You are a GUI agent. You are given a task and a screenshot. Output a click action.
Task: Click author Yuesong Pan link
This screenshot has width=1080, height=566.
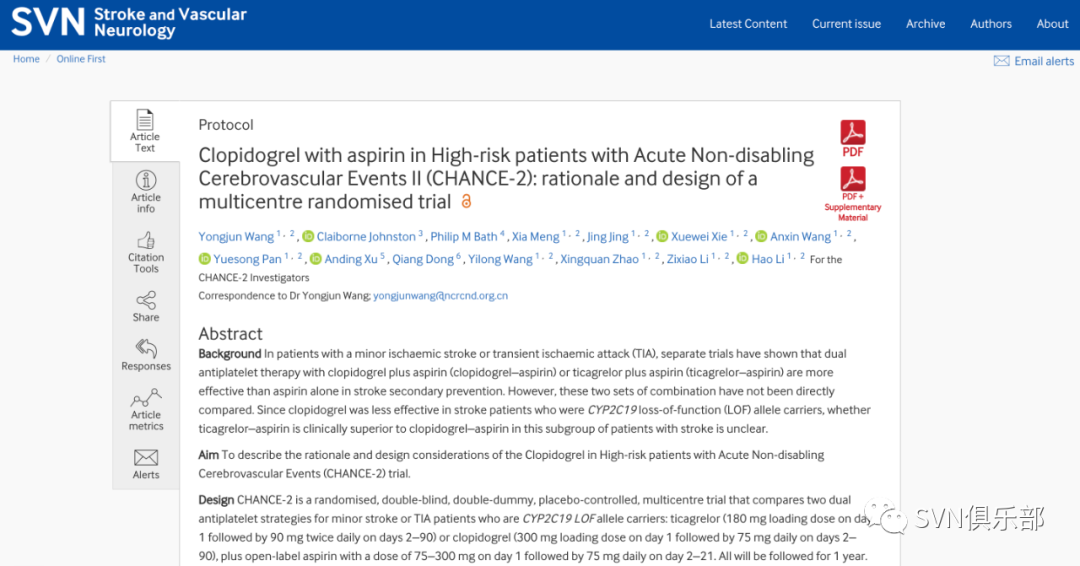247,260
